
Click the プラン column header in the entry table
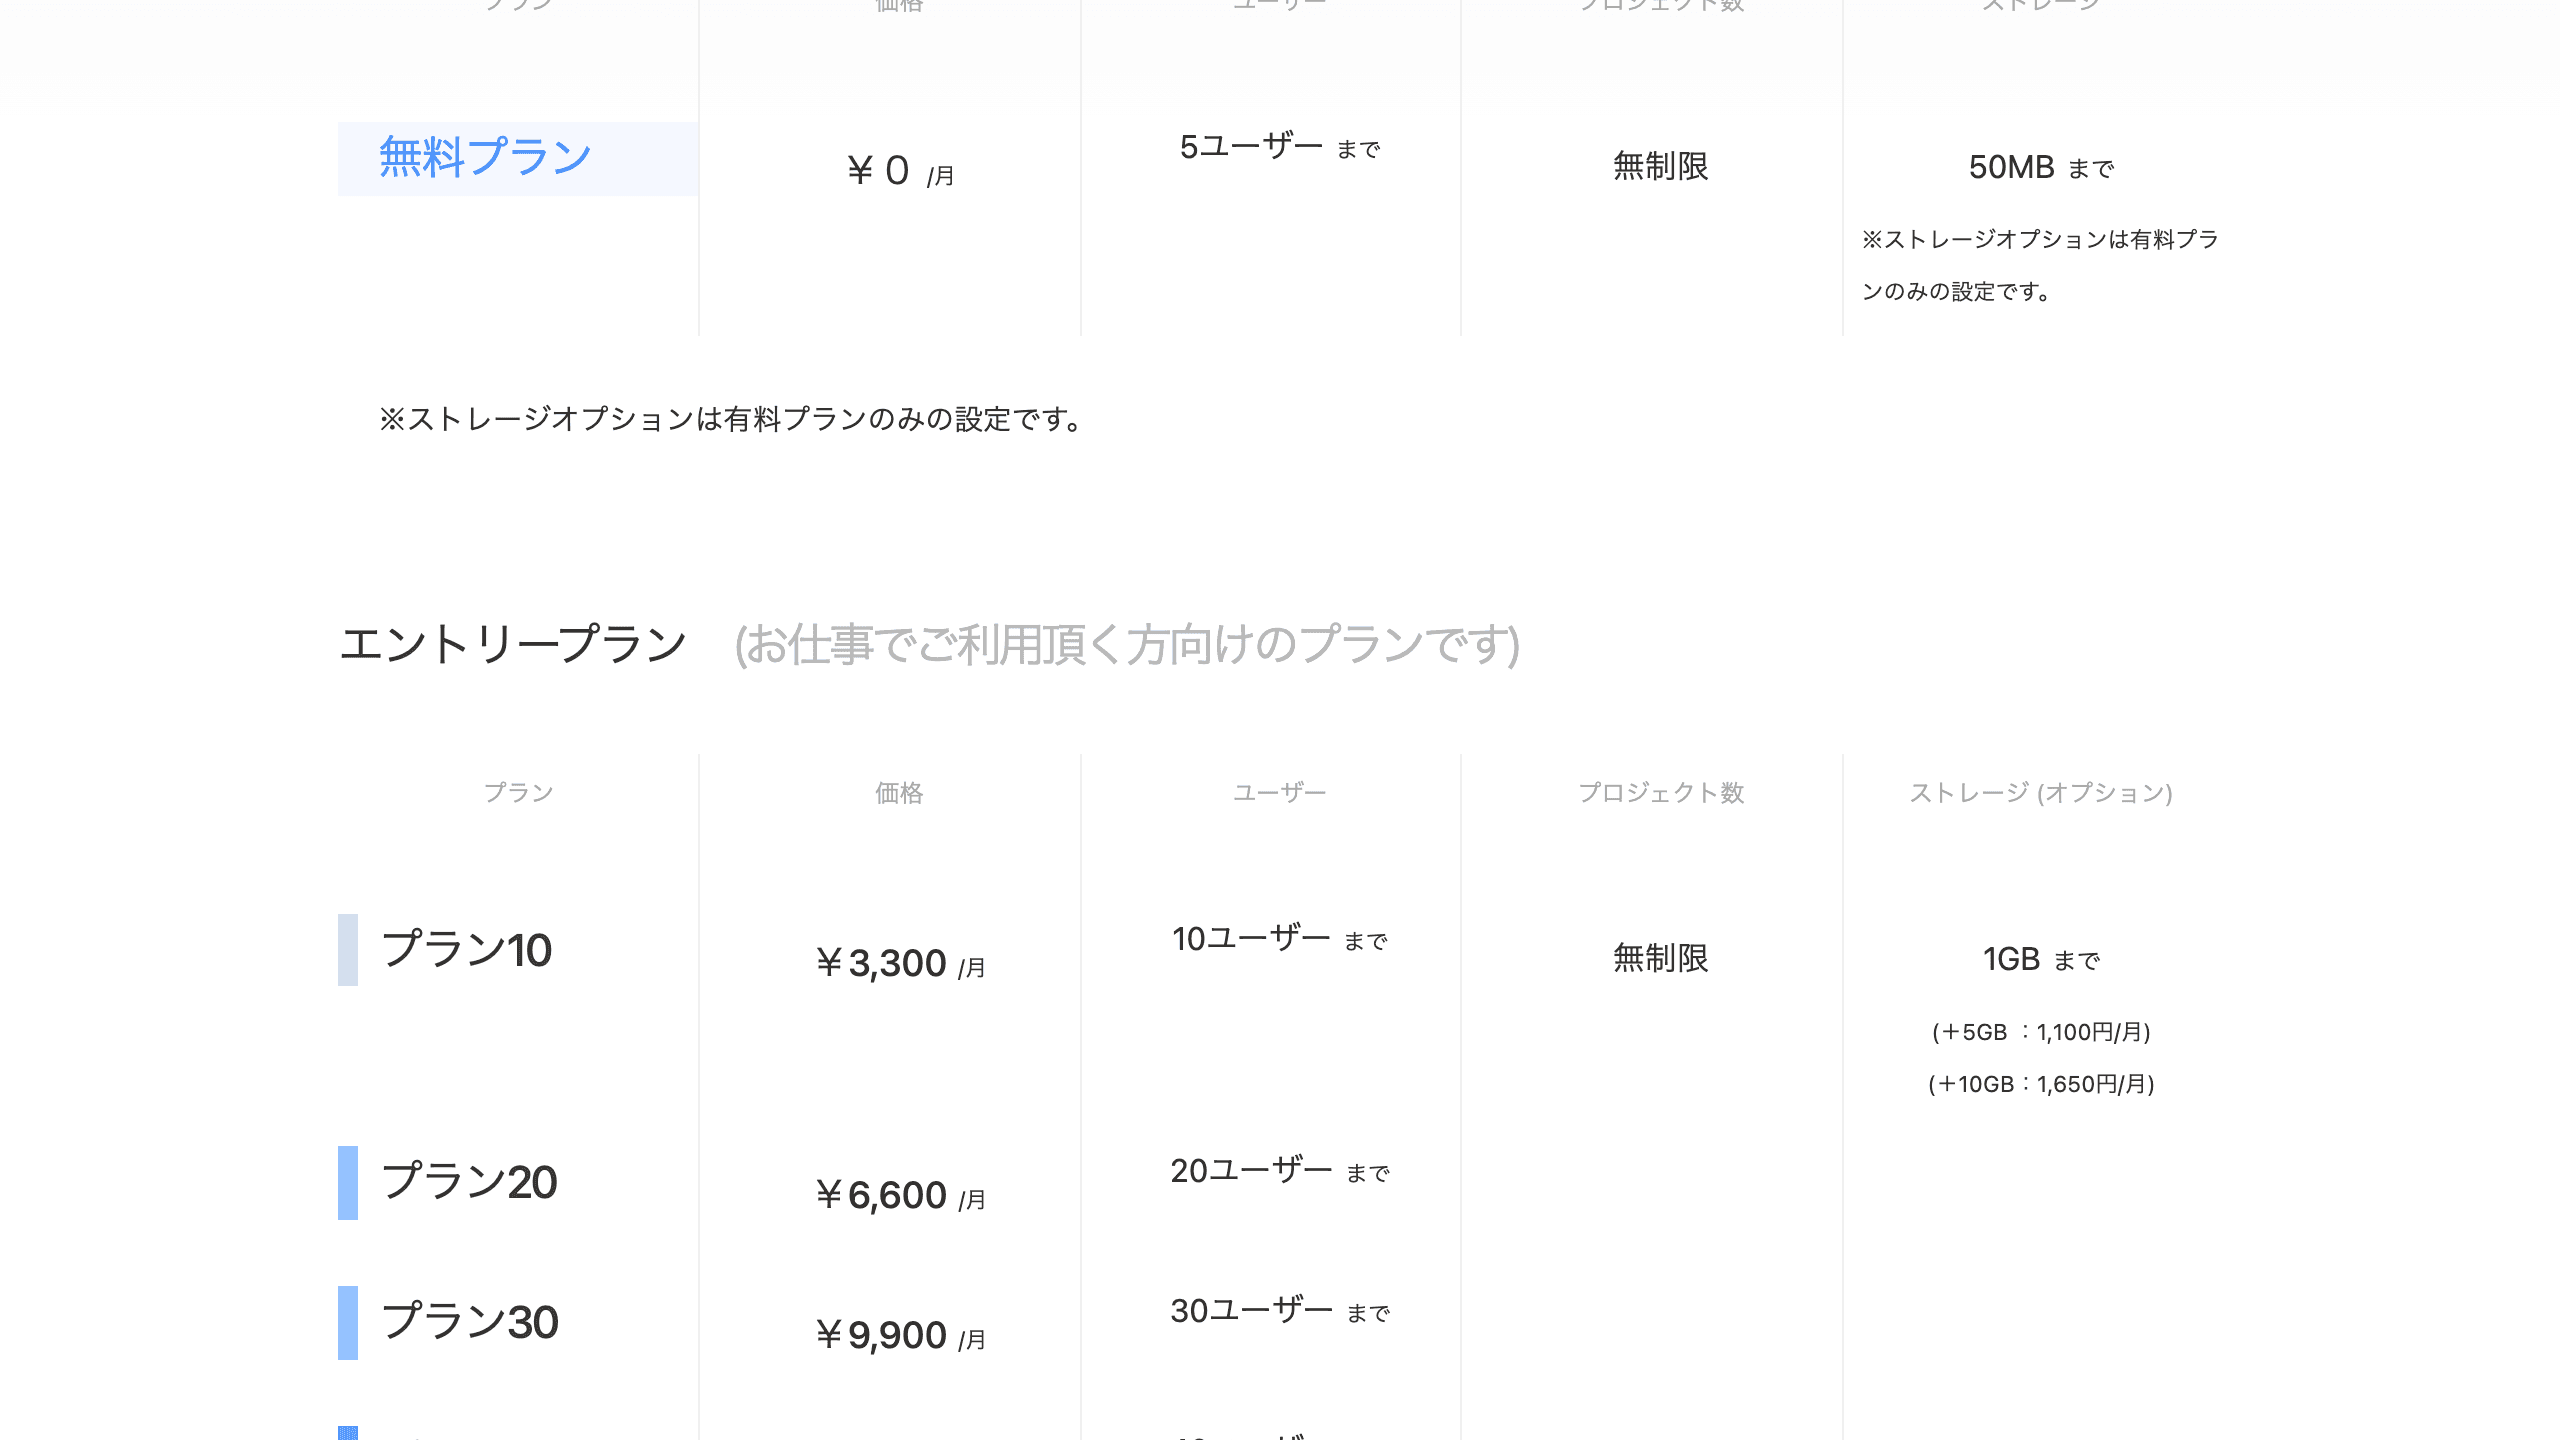point(518,793)
